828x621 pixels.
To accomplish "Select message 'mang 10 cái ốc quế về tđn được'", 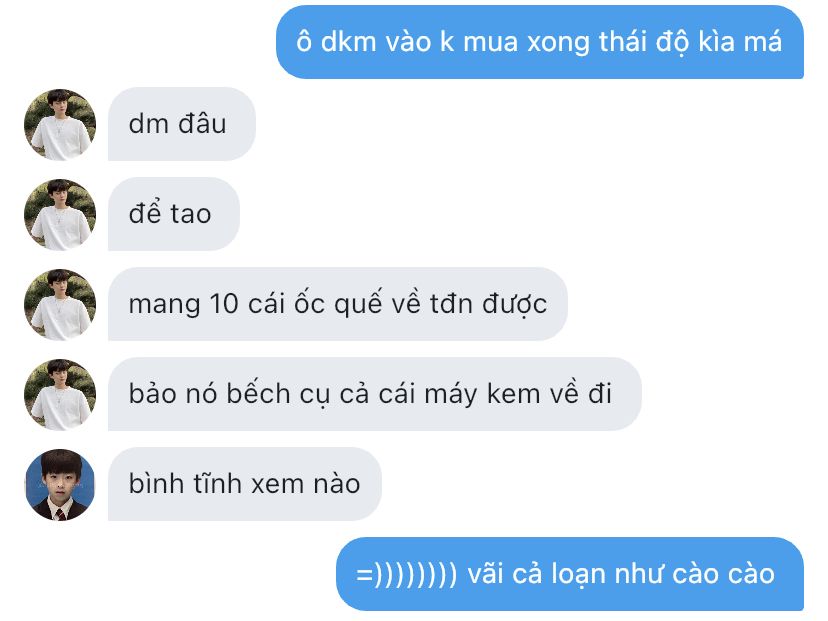I will point(337,304).
